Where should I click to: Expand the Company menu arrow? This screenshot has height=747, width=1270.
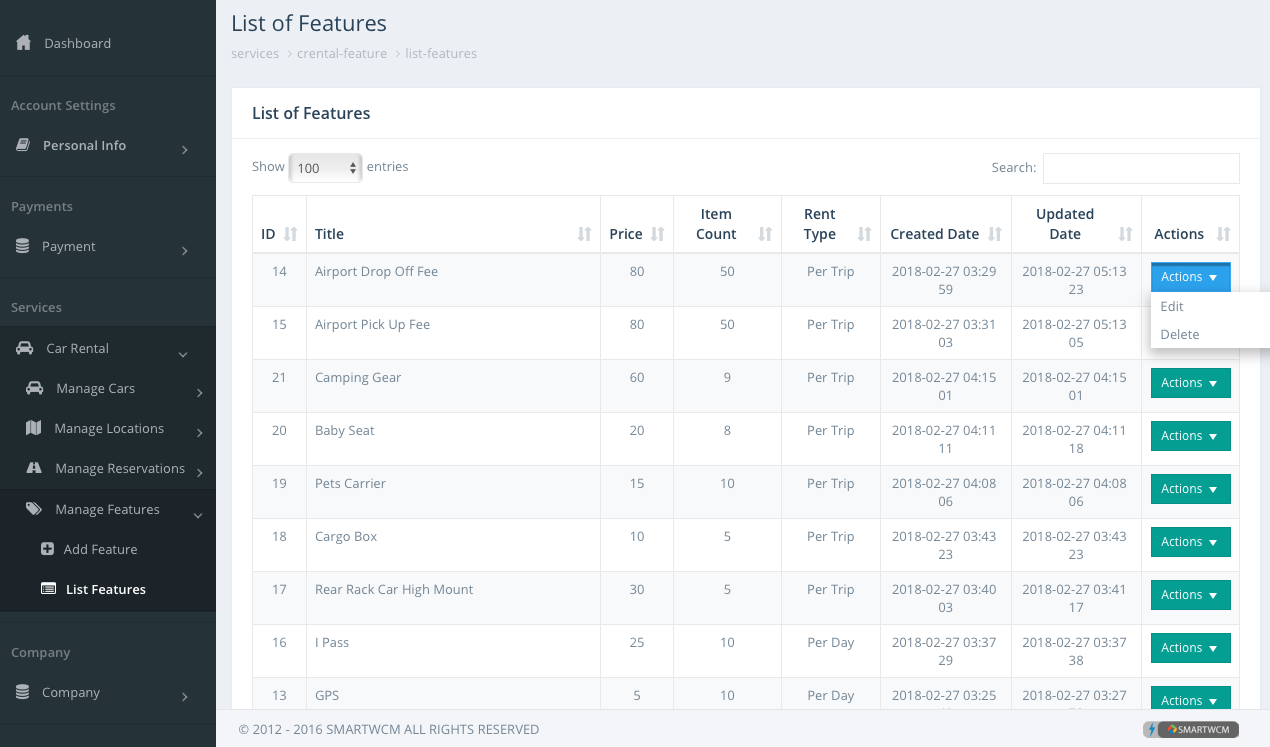[x=185, y=696]
